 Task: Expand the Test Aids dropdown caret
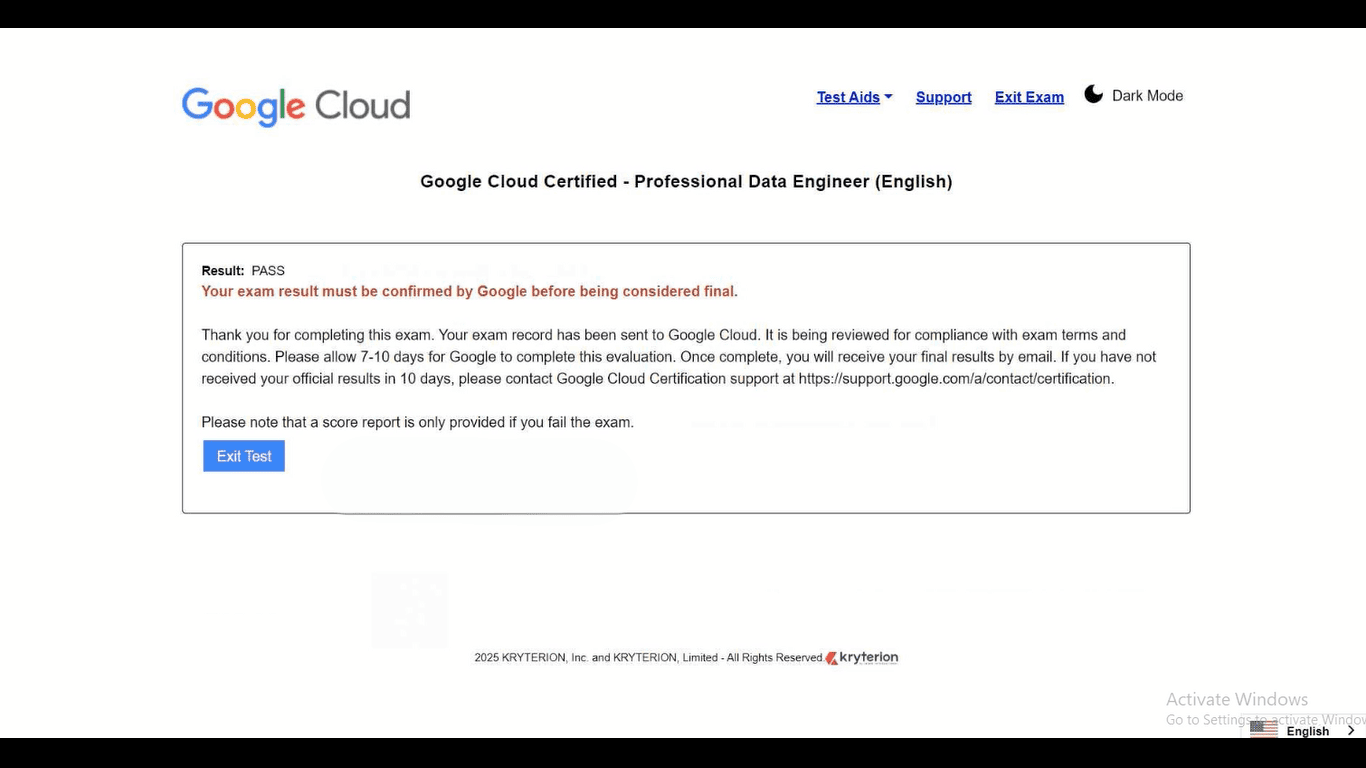pos(888,97)
